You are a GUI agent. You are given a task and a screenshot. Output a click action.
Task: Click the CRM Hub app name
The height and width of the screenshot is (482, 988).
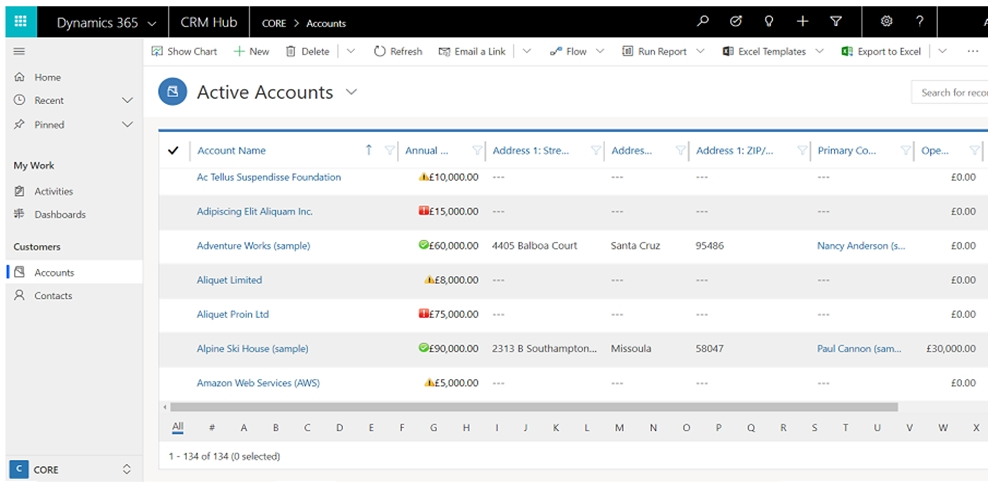click(209, 22)
